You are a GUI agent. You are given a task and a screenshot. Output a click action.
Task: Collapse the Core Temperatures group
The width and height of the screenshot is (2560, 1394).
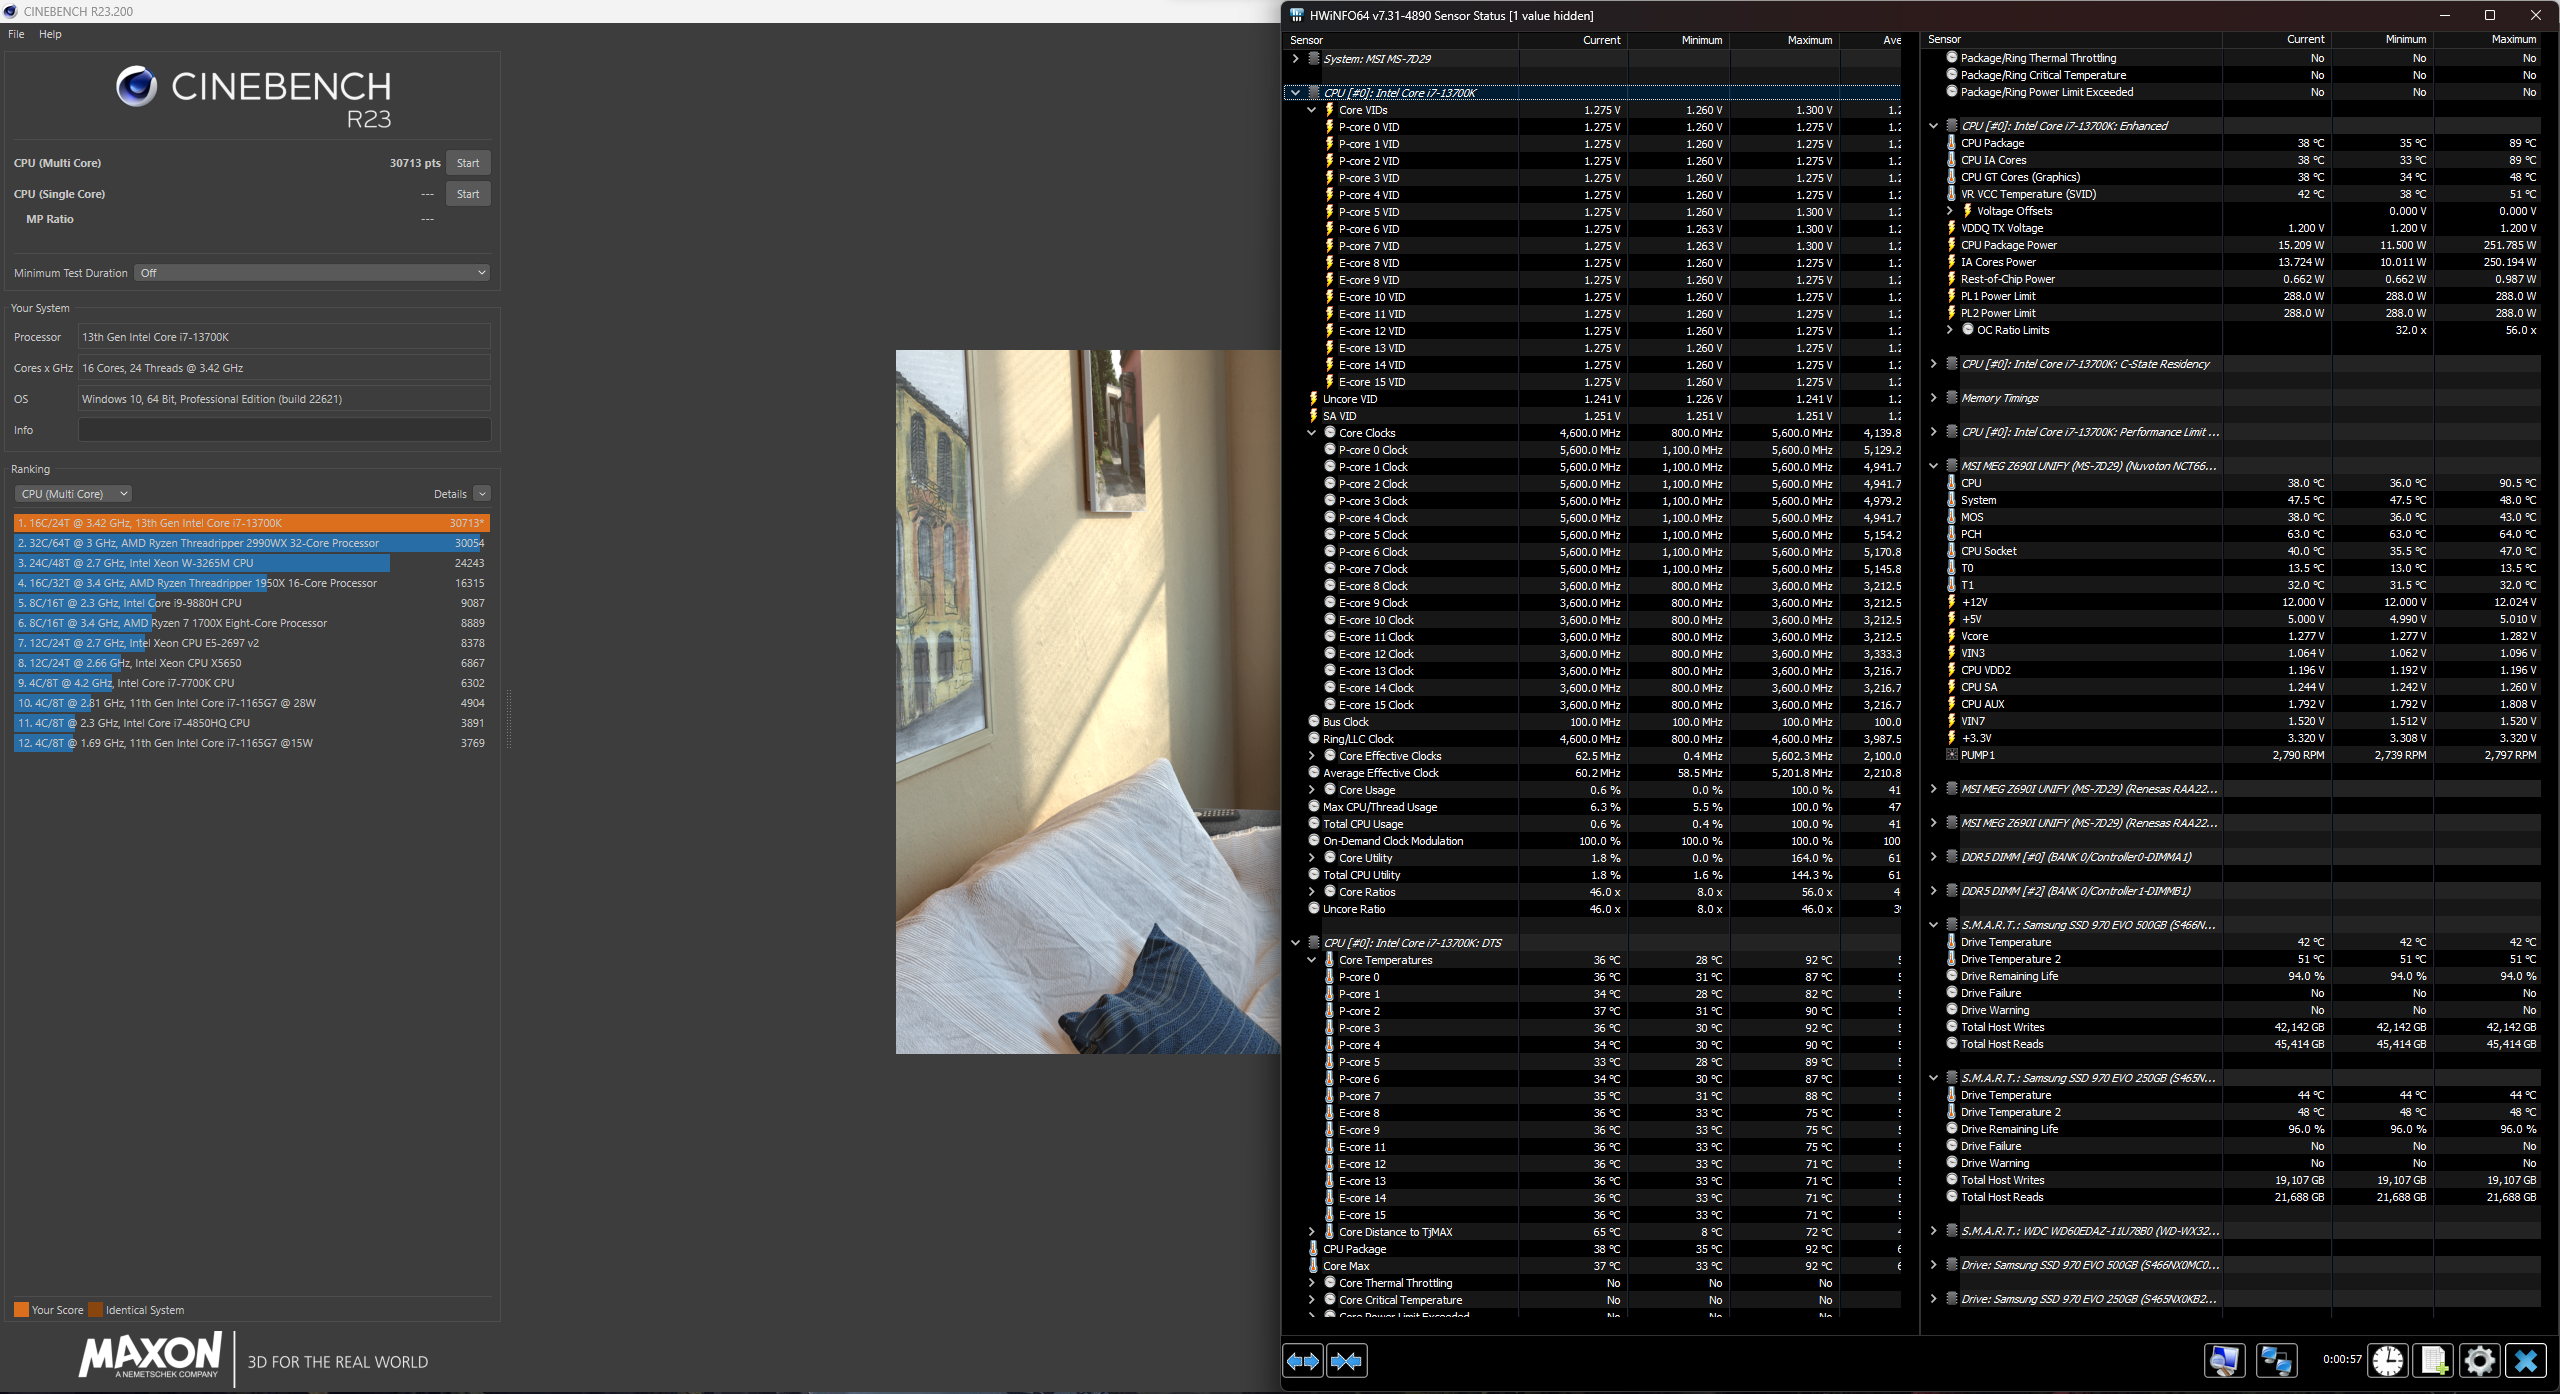(1311, 960)
